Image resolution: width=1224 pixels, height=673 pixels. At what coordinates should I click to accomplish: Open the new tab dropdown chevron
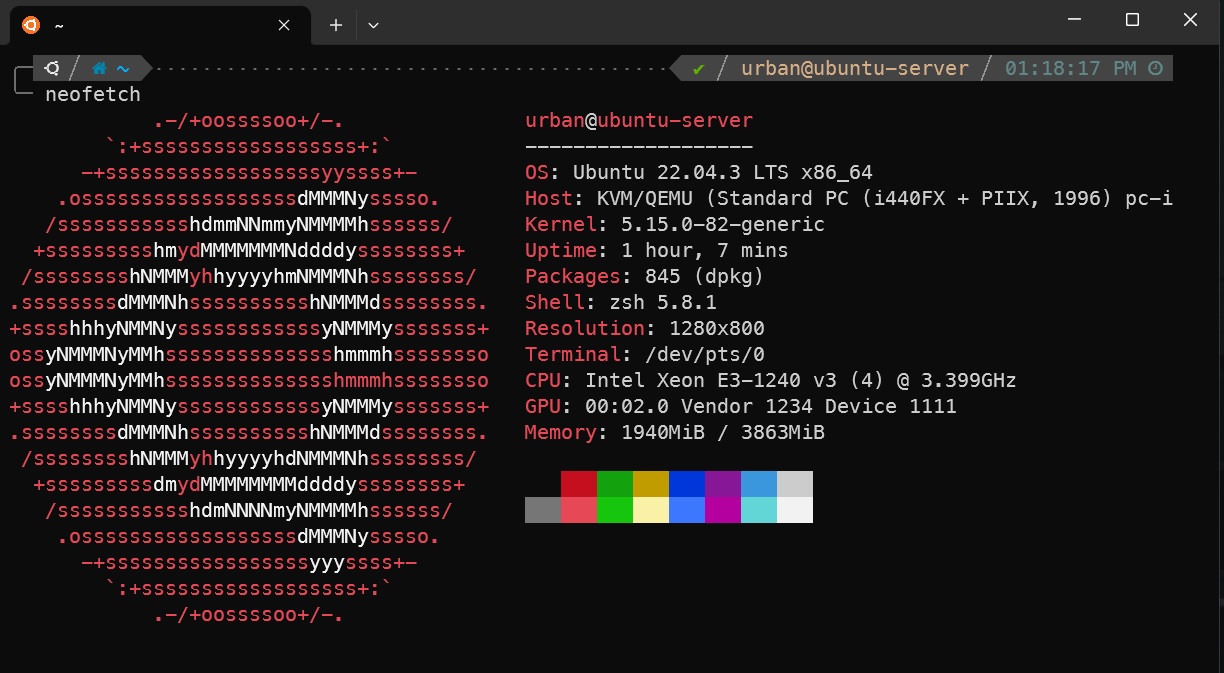[x=373, y=25]
